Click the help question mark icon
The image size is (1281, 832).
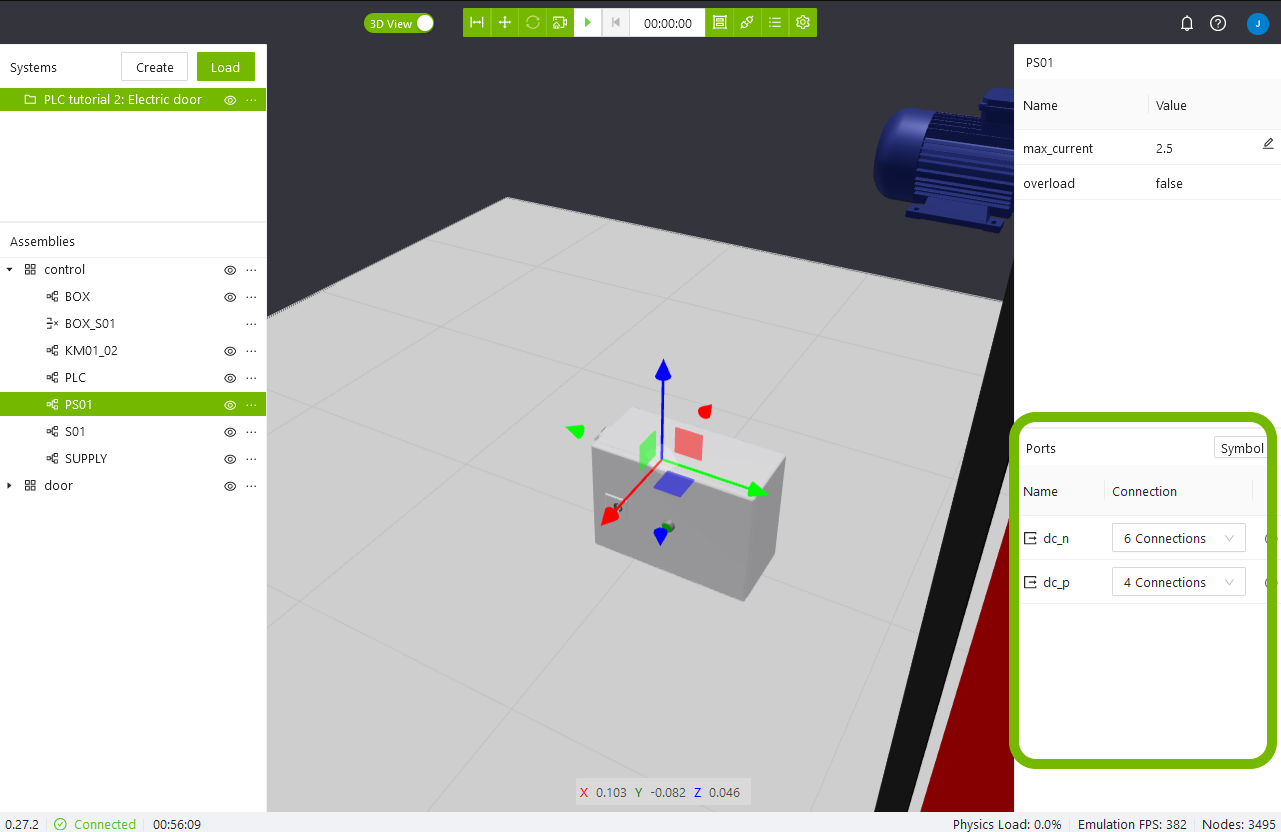point(1218,23)
